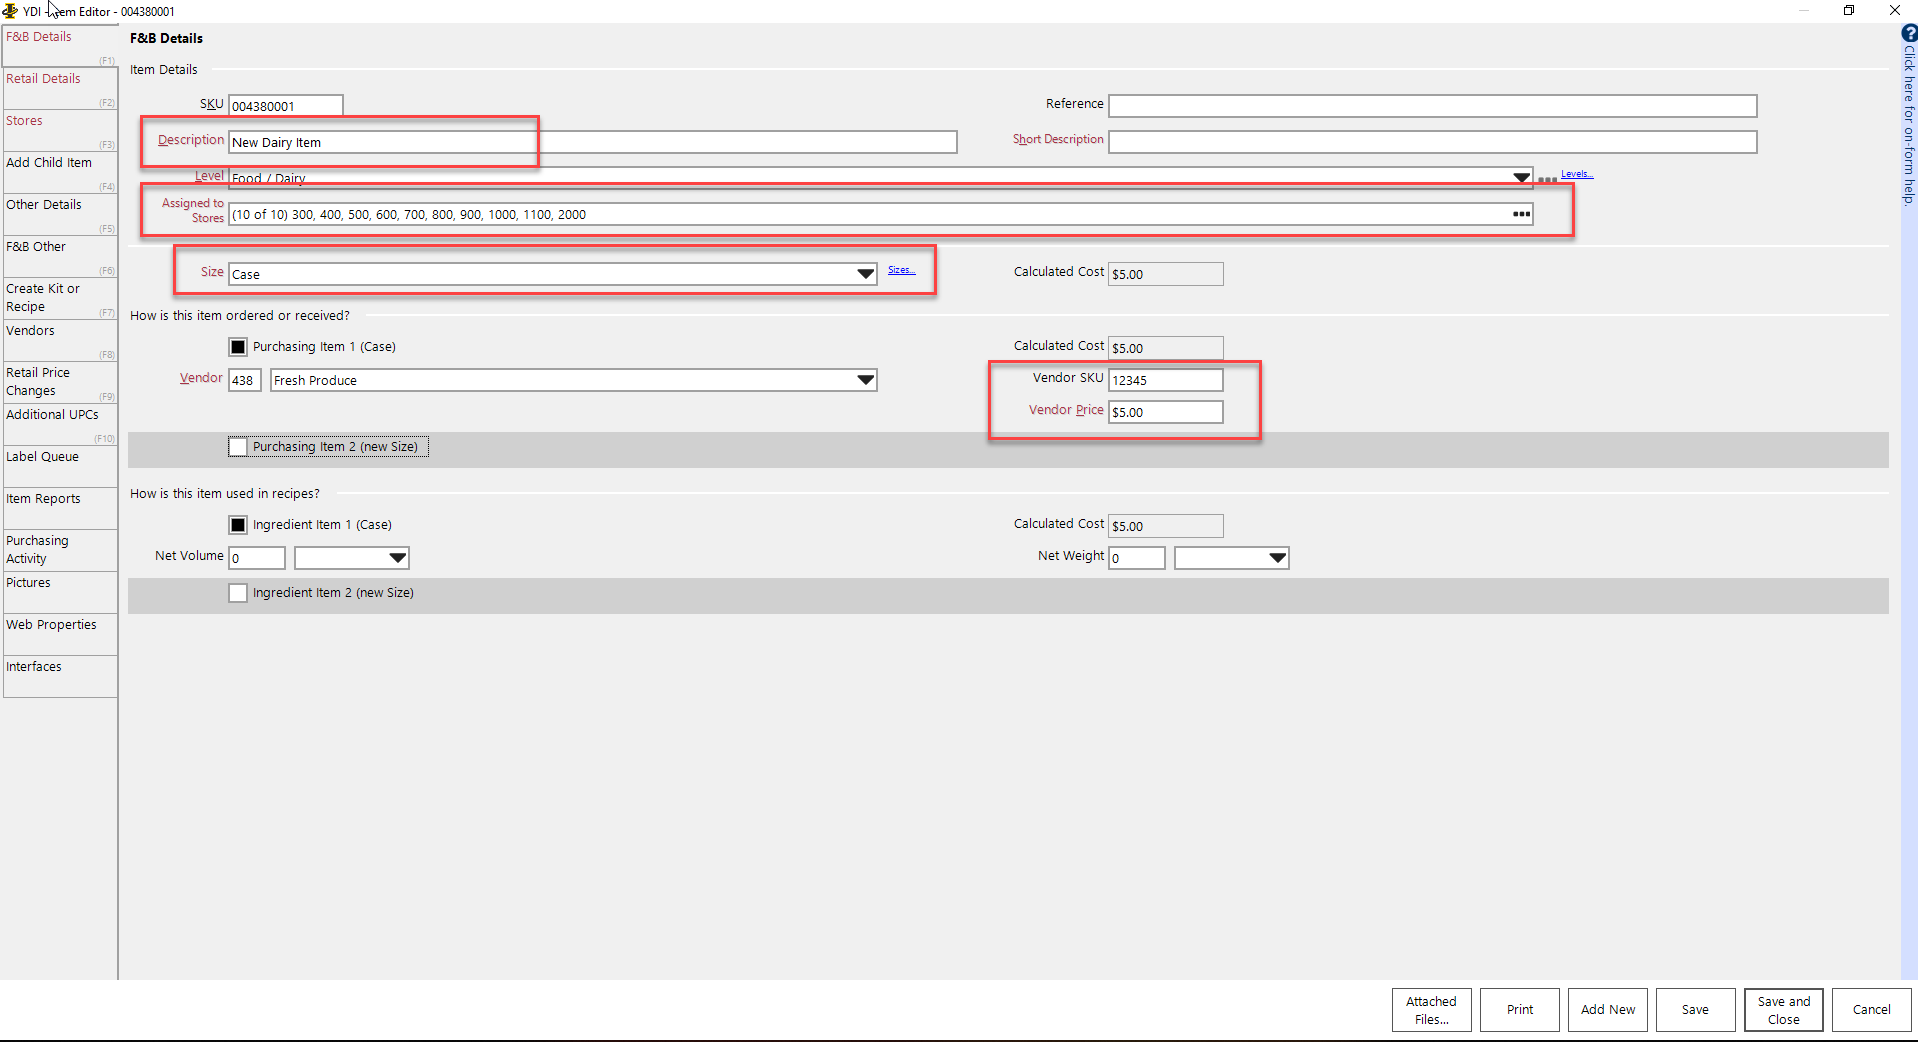Enable Purchasing Item 2 (new Size) checkbox
This screenshot has width=1918, height=1042.
click(238, 447)
